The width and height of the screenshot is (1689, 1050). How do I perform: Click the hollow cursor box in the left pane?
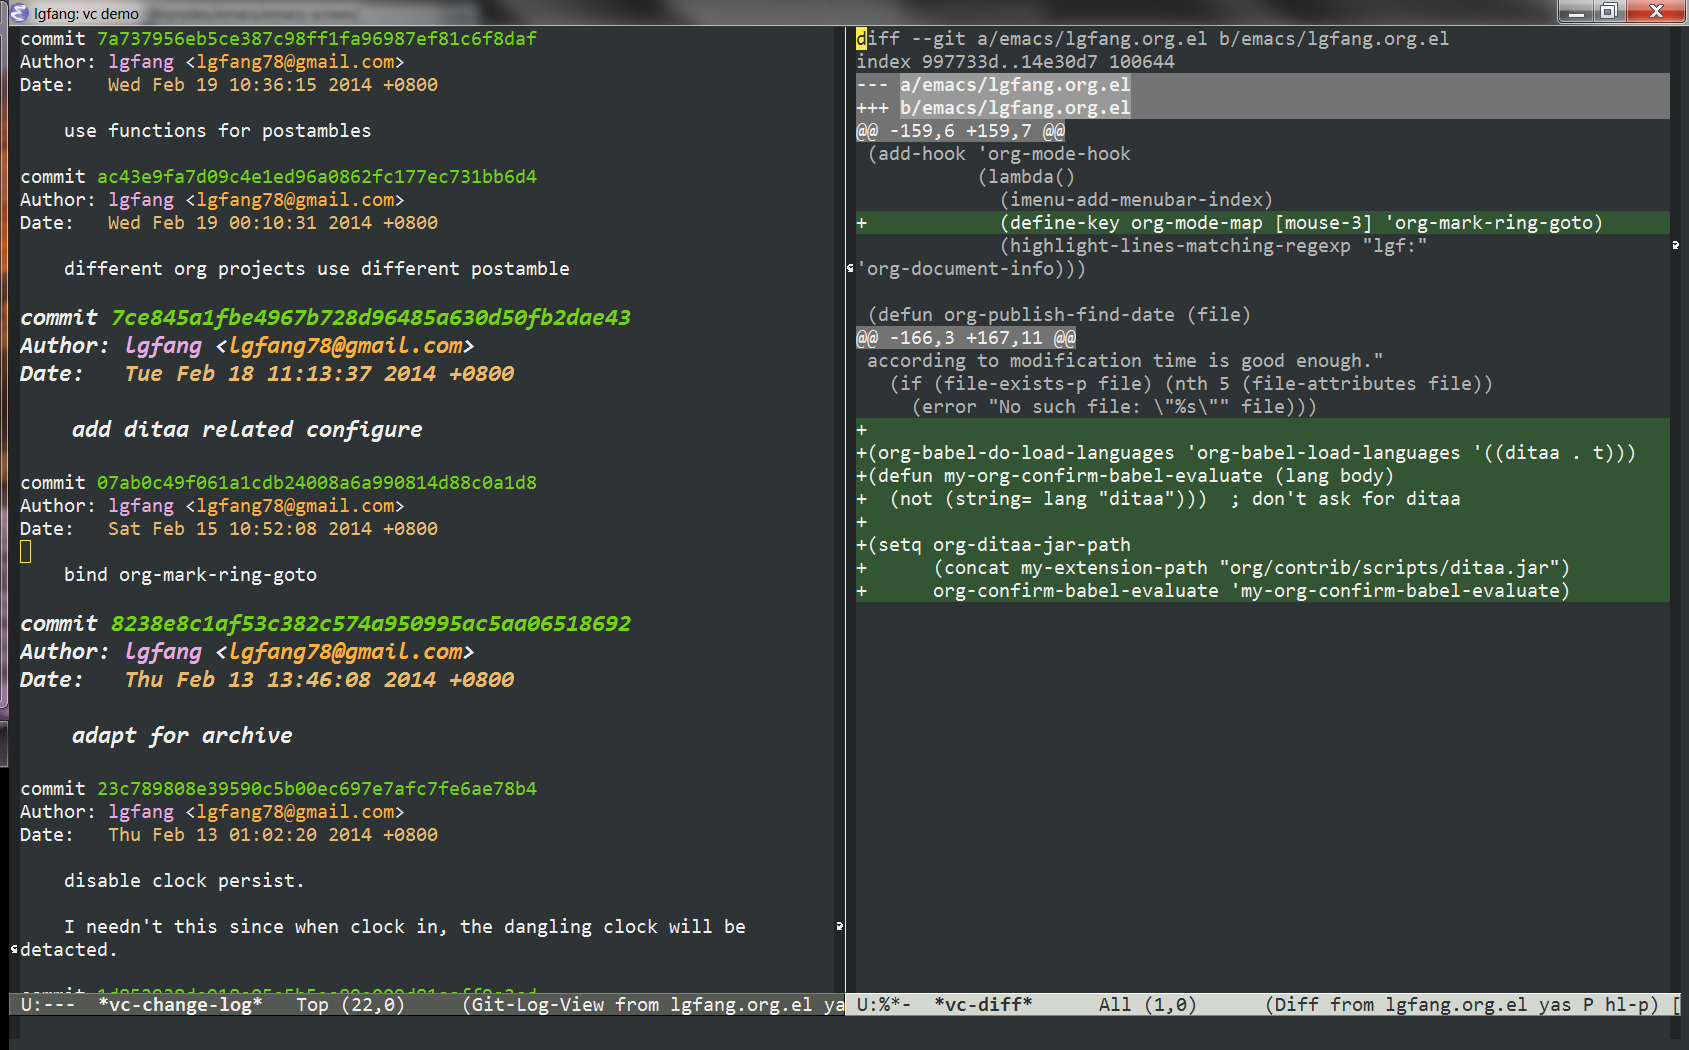pyautogui.click(x=26, y=552)
